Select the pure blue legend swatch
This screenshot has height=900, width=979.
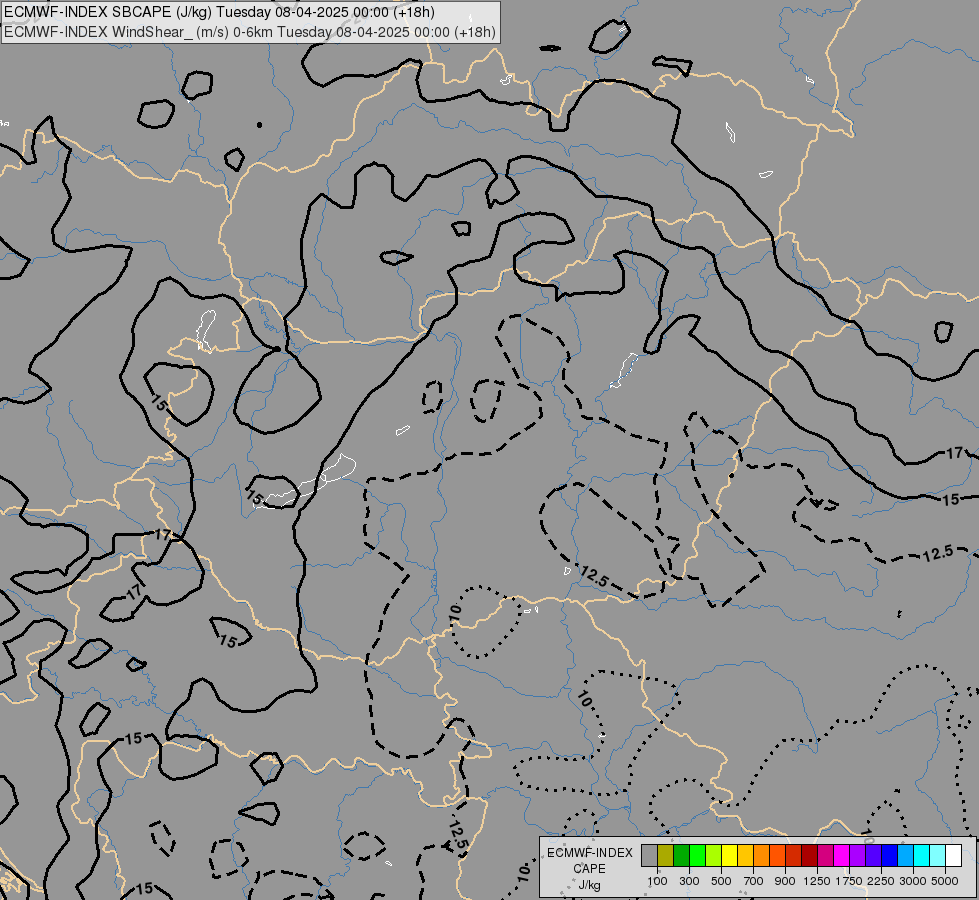pos(890,856)
